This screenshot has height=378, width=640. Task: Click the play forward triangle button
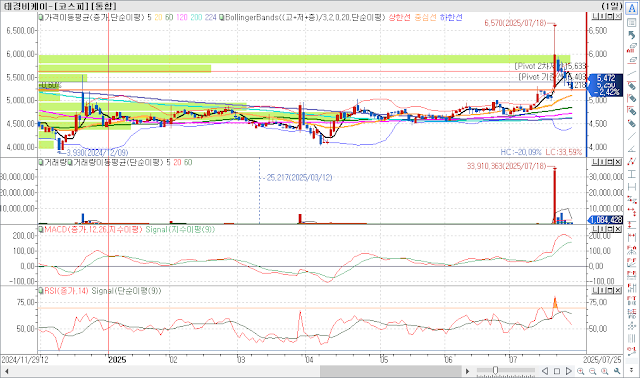[x=569, y=371]
